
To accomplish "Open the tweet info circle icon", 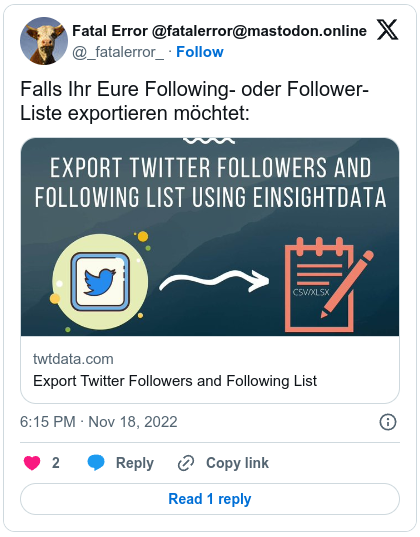I will 388,422.
